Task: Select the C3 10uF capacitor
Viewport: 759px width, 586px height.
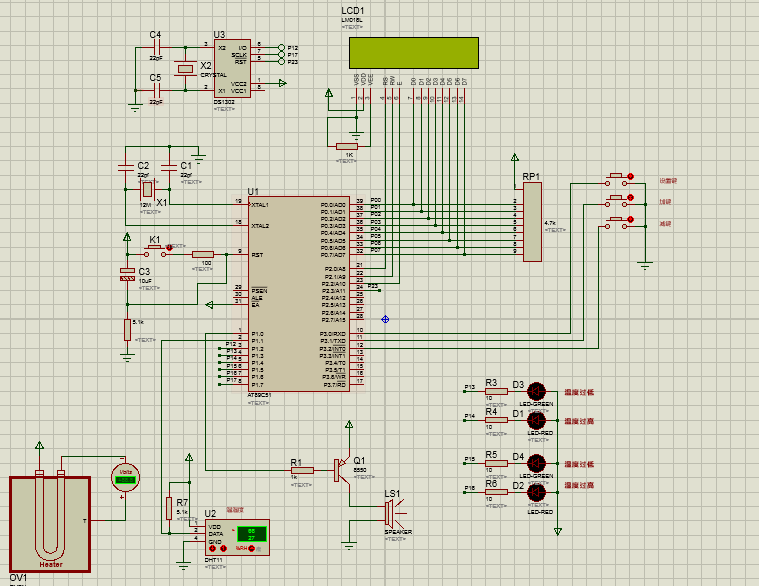Action: coord(127,274)
